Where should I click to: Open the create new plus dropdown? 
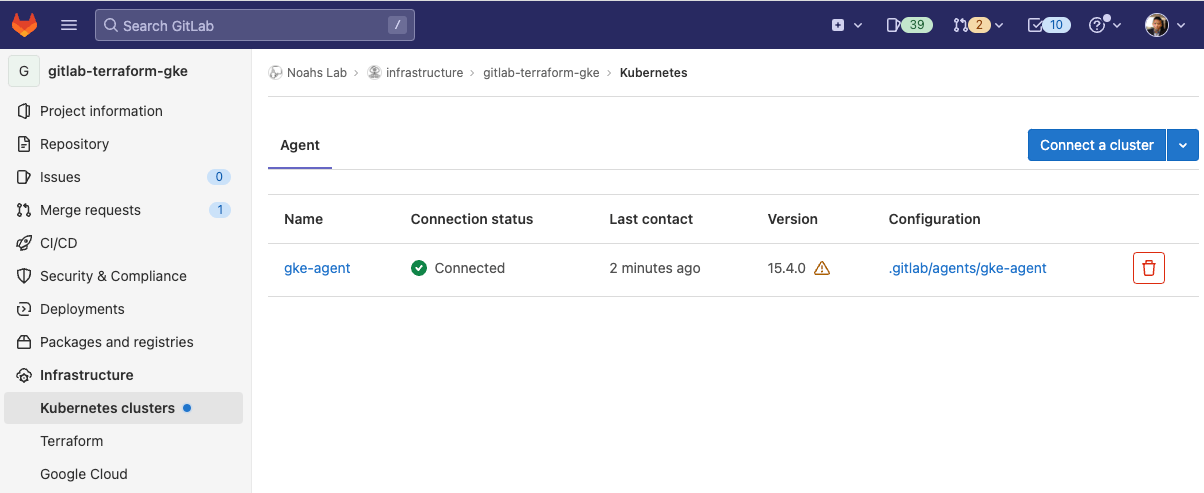click(847, 25)
